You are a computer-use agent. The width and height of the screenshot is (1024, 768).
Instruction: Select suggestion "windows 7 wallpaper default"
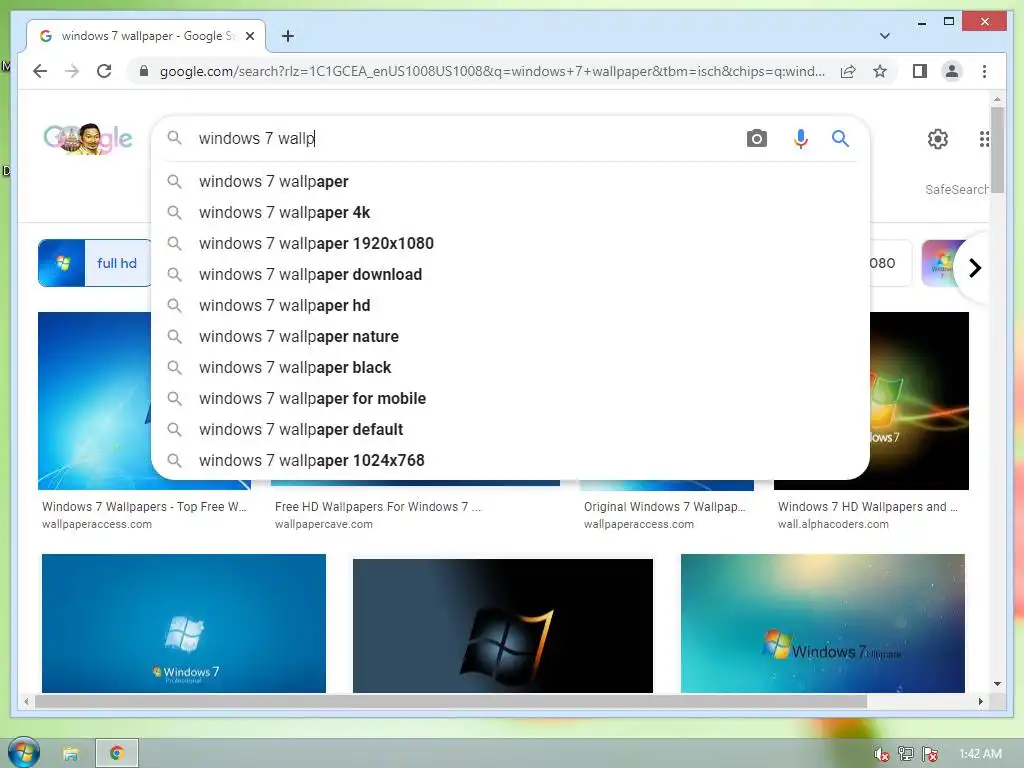point(510,430)
